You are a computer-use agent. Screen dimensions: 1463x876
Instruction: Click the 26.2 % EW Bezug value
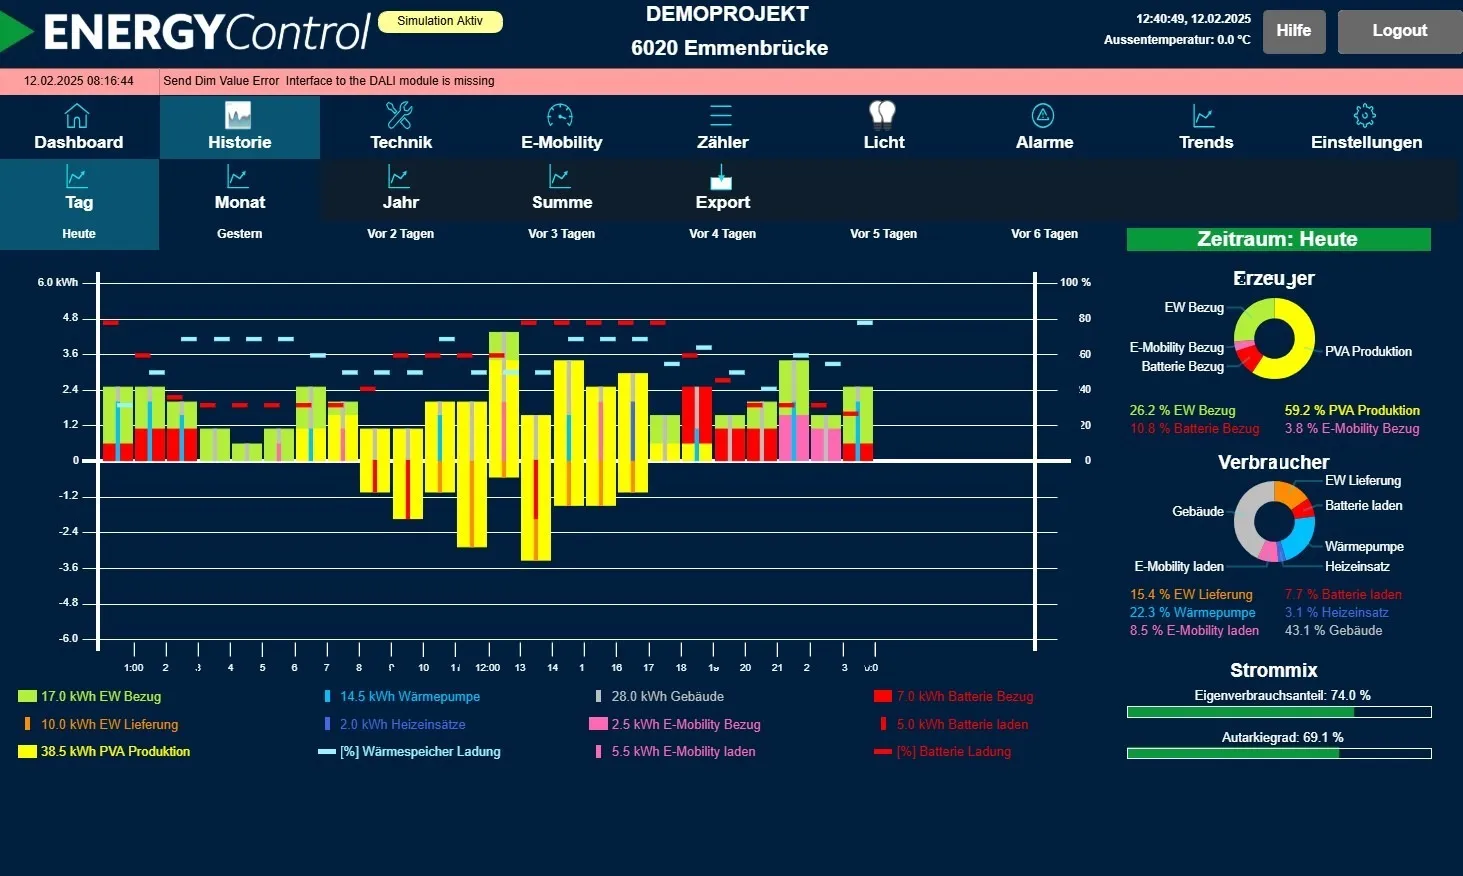click(x=1182, y=410)
